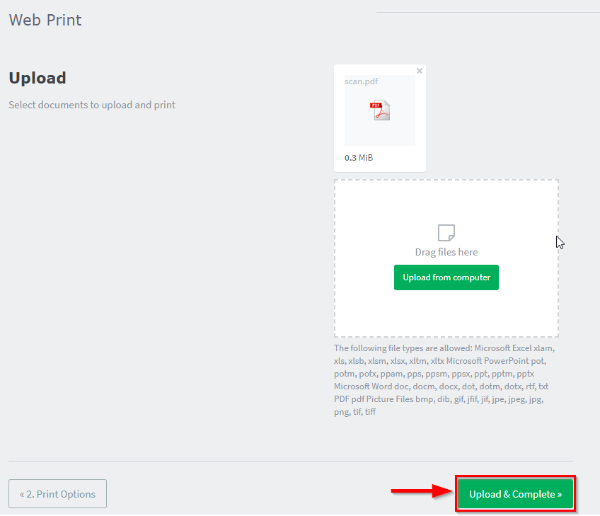Click the red annotation arrow
600x516 pixels.
tap(422, 491)
